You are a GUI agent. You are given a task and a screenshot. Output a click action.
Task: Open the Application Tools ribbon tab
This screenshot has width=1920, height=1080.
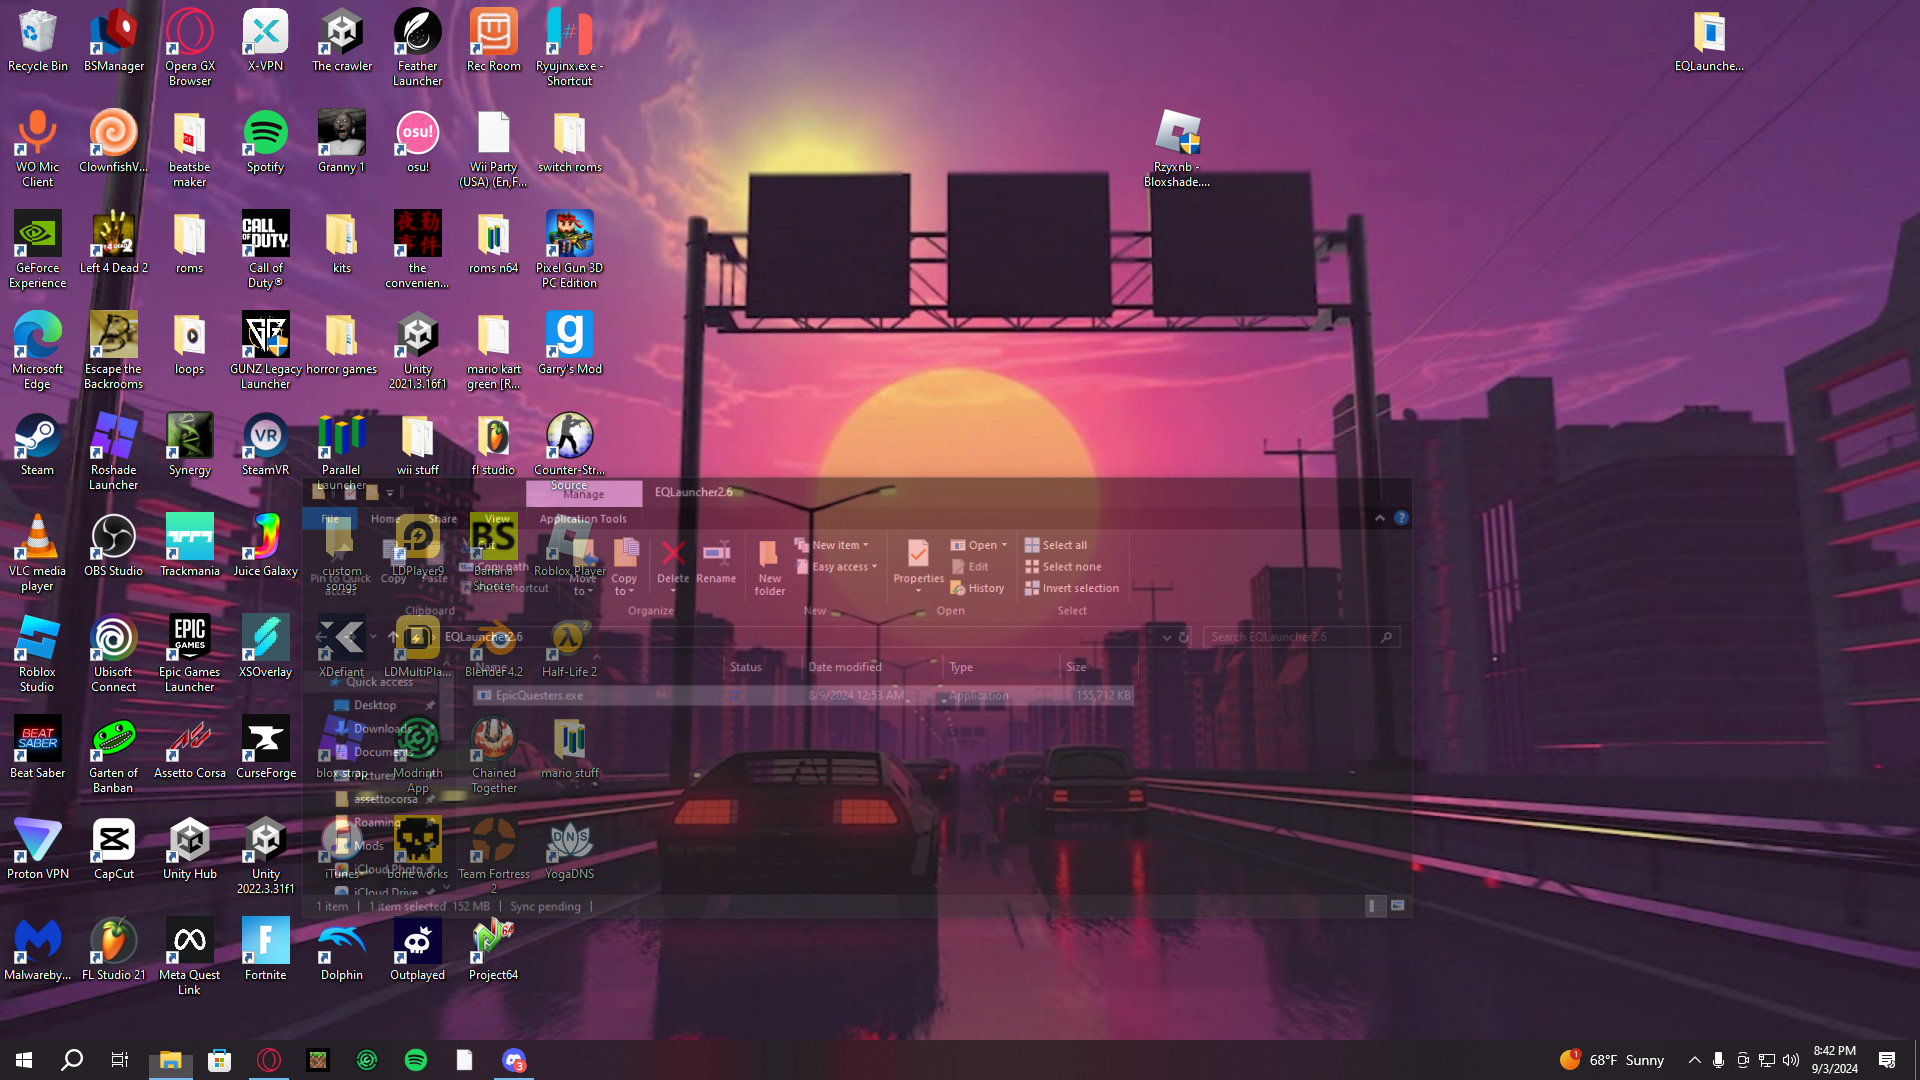coord(583,519)
